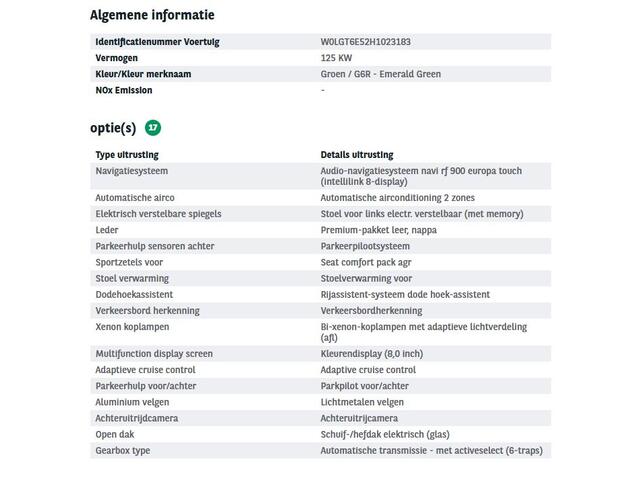Click the Gearbox type label
Screen dimensions: 640x480
[x=123, y=450]
